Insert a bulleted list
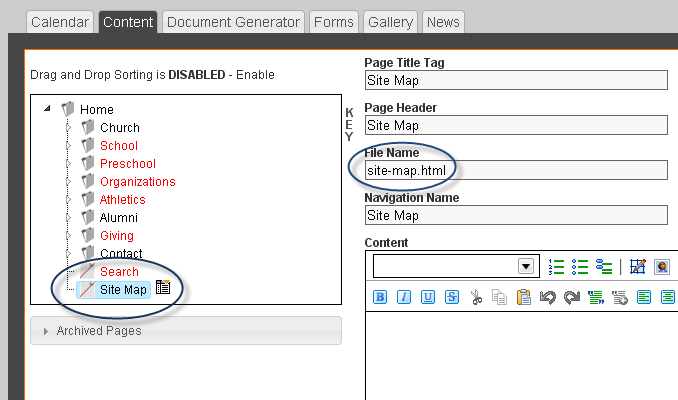This screenshot has width=678, height=400. [x=580, y=267]
